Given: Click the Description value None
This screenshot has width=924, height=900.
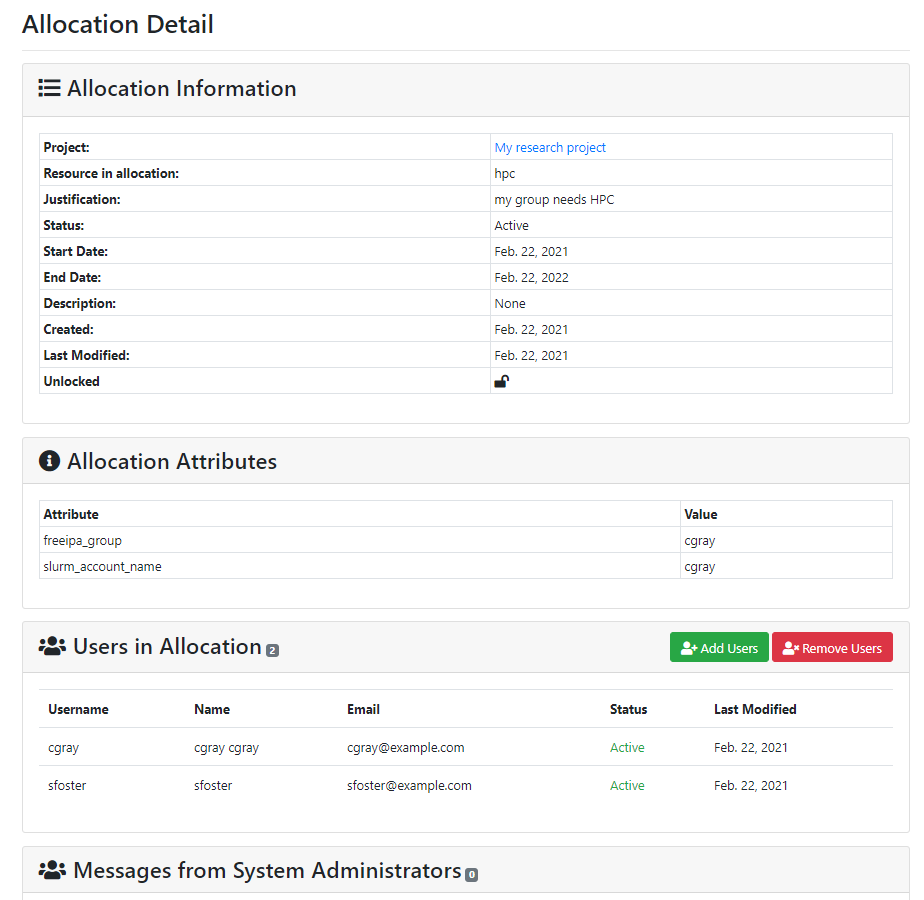Looking at the screenshot, I should (510, 304).
